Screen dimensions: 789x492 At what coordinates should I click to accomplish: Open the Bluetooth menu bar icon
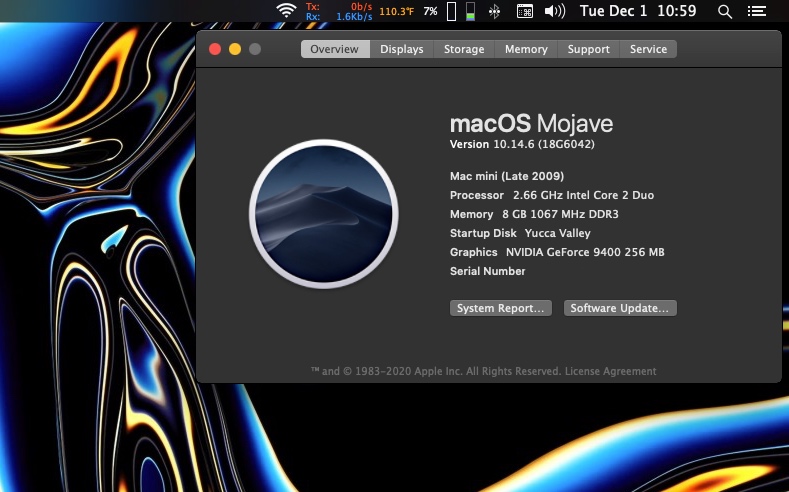point(495,11)
